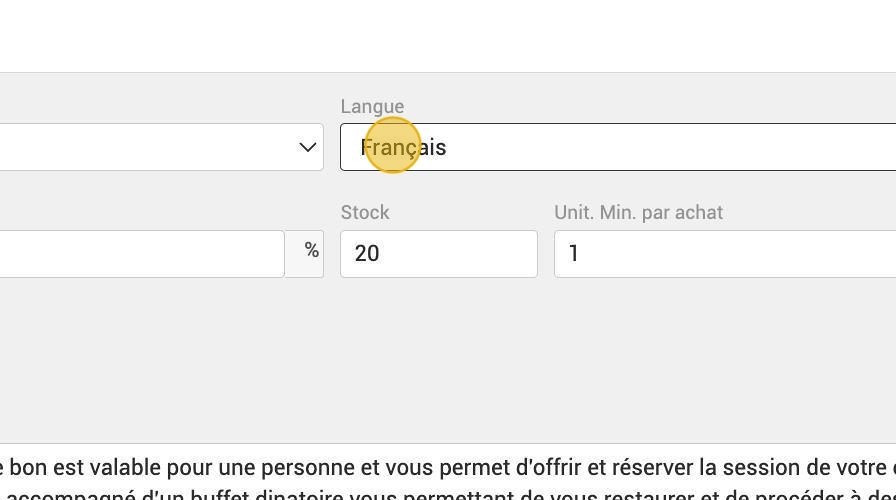
Task: Focus the Stock field containing 20
Action: click(x=439, y=254)
